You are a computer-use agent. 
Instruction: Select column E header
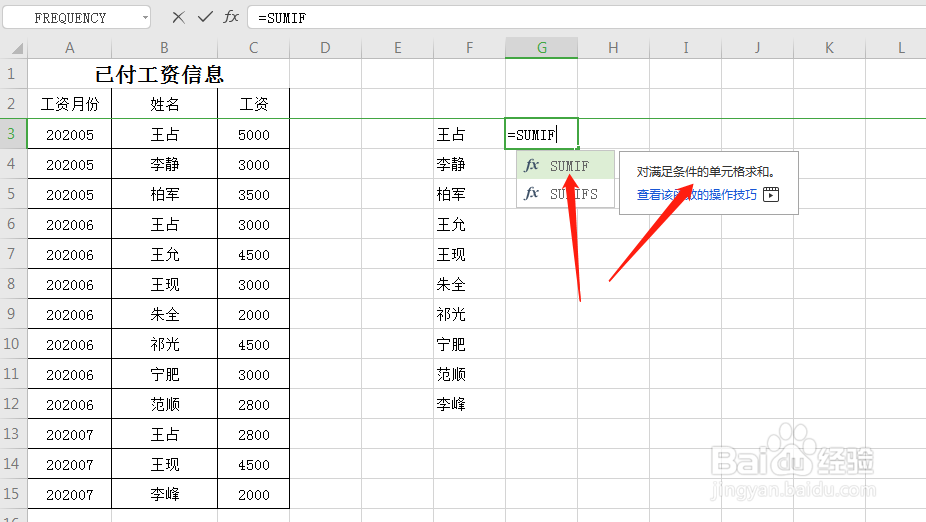tap(397, 48)
